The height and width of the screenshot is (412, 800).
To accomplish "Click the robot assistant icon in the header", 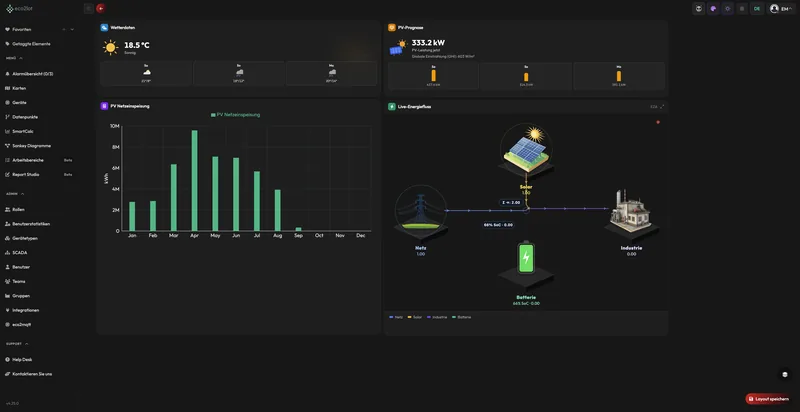I will click(x=698, y=8).
